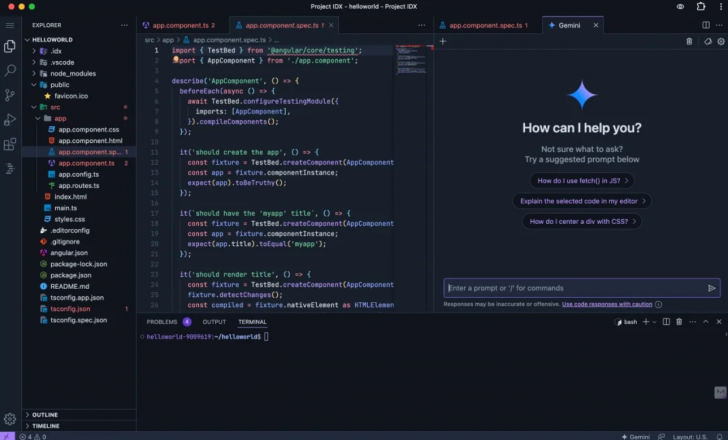Open app.component.html in explorer
This screenshot has height=440, width=728.
(x=90, y=141)
